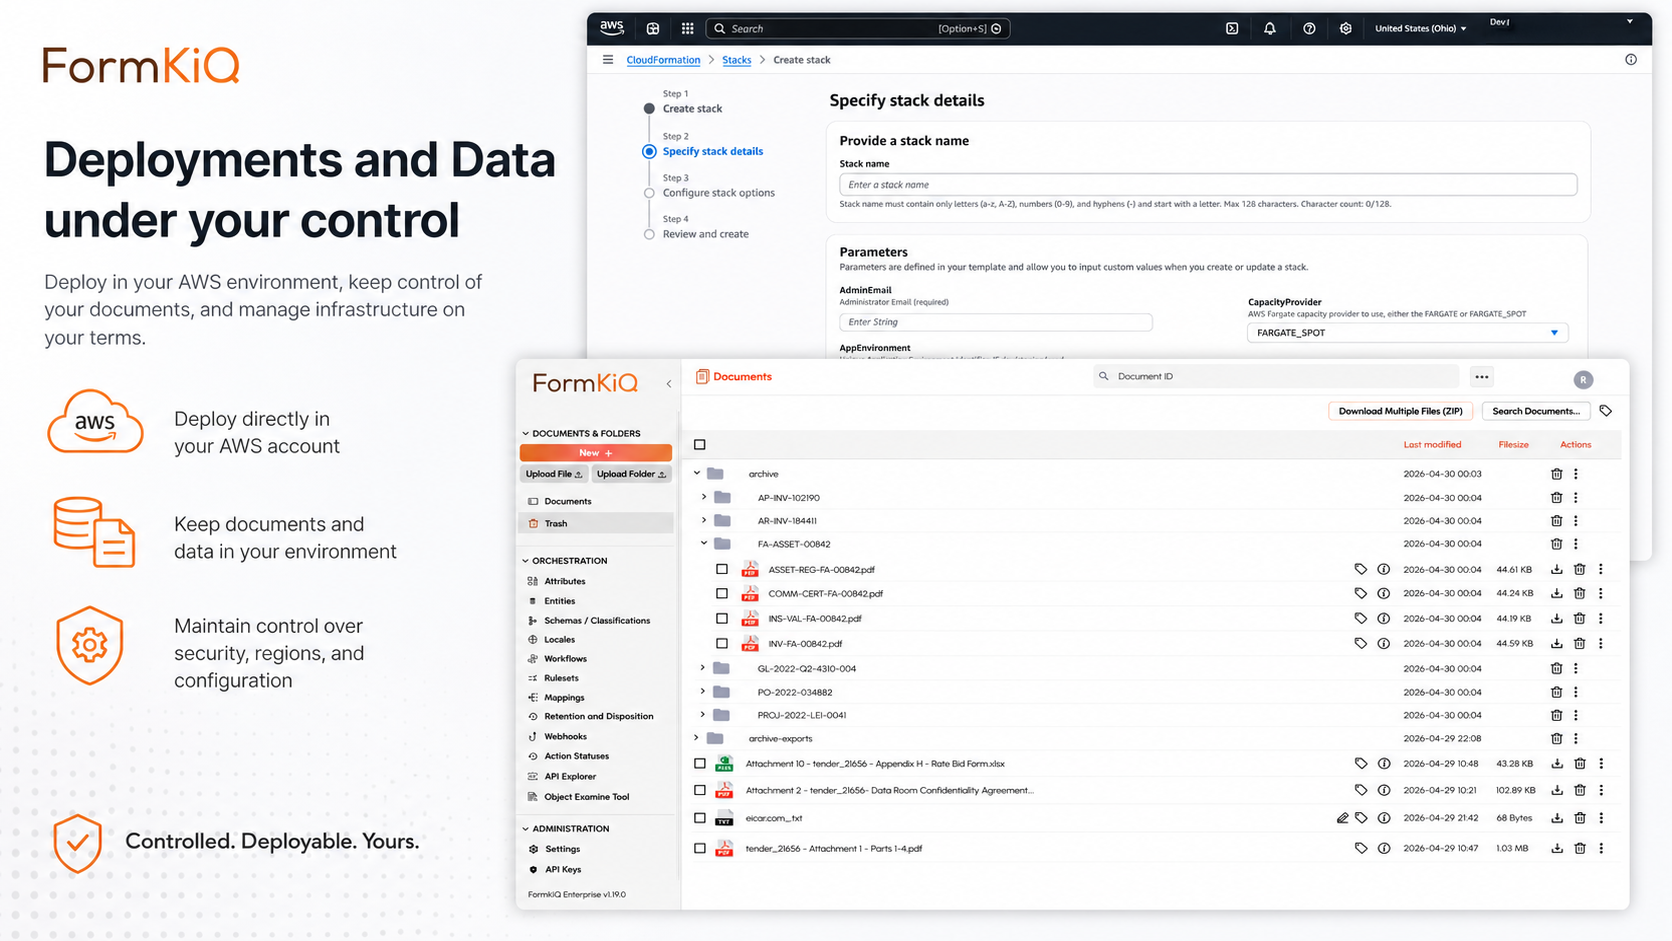
Task: Edit eicar.com_.txt with pencil icon
Action: tap(1342, 818)
